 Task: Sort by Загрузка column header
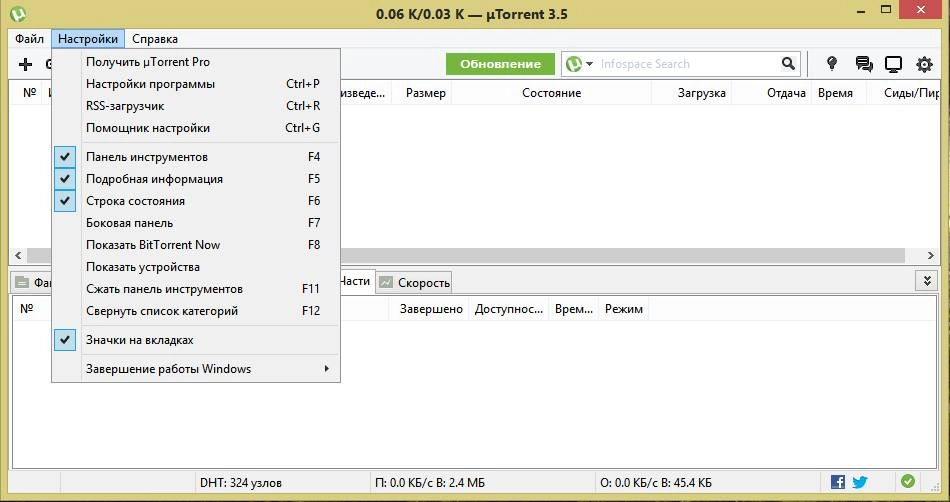click(x=691, y=93)
